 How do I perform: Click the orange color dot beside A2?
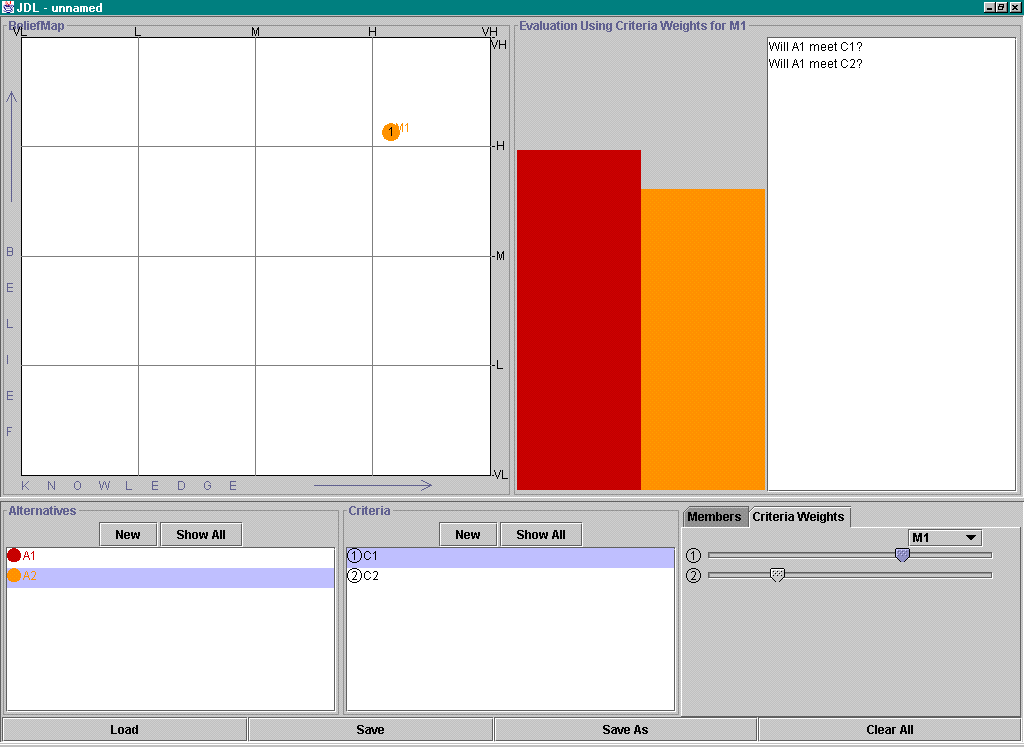[x=14, y=575]
